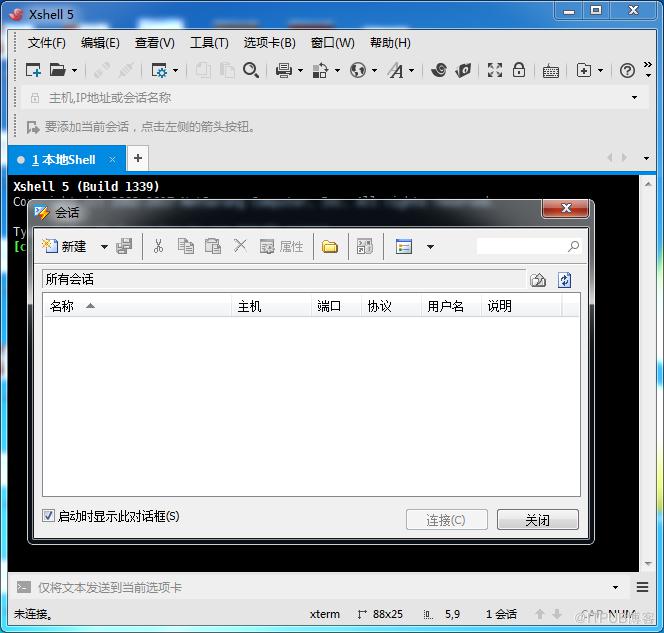664x633 pixels.
Task: Click the new folder icon in Sessions dialog
Action: click(329, 246)
